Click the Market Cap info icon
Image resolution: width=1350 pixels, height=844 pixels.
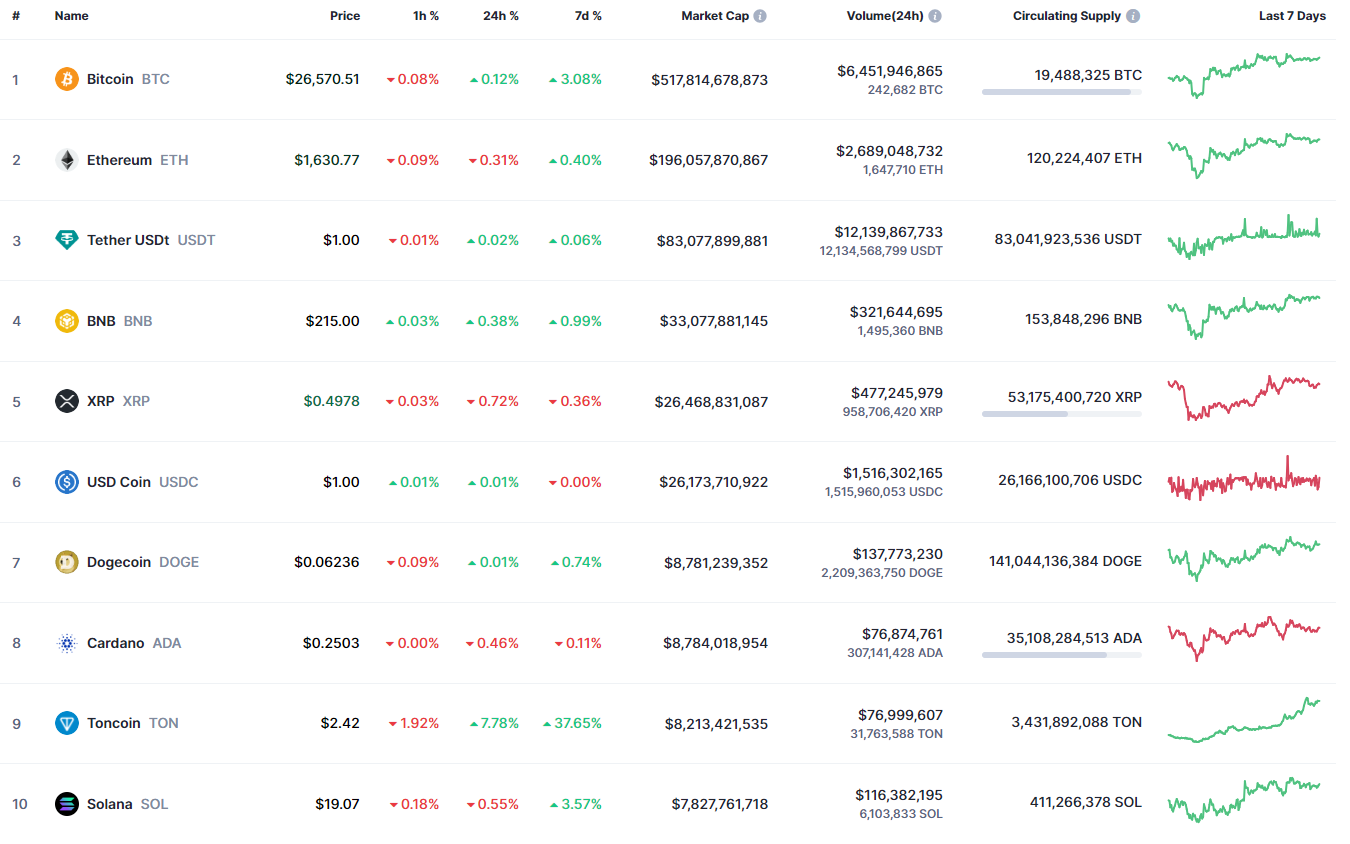[760, 16]
